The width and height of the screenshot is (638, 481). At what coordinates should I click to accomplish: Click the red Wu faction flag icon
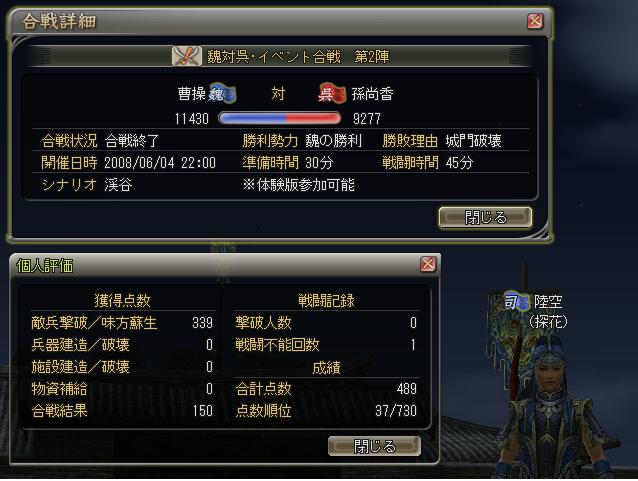click(x=332, y=93)
